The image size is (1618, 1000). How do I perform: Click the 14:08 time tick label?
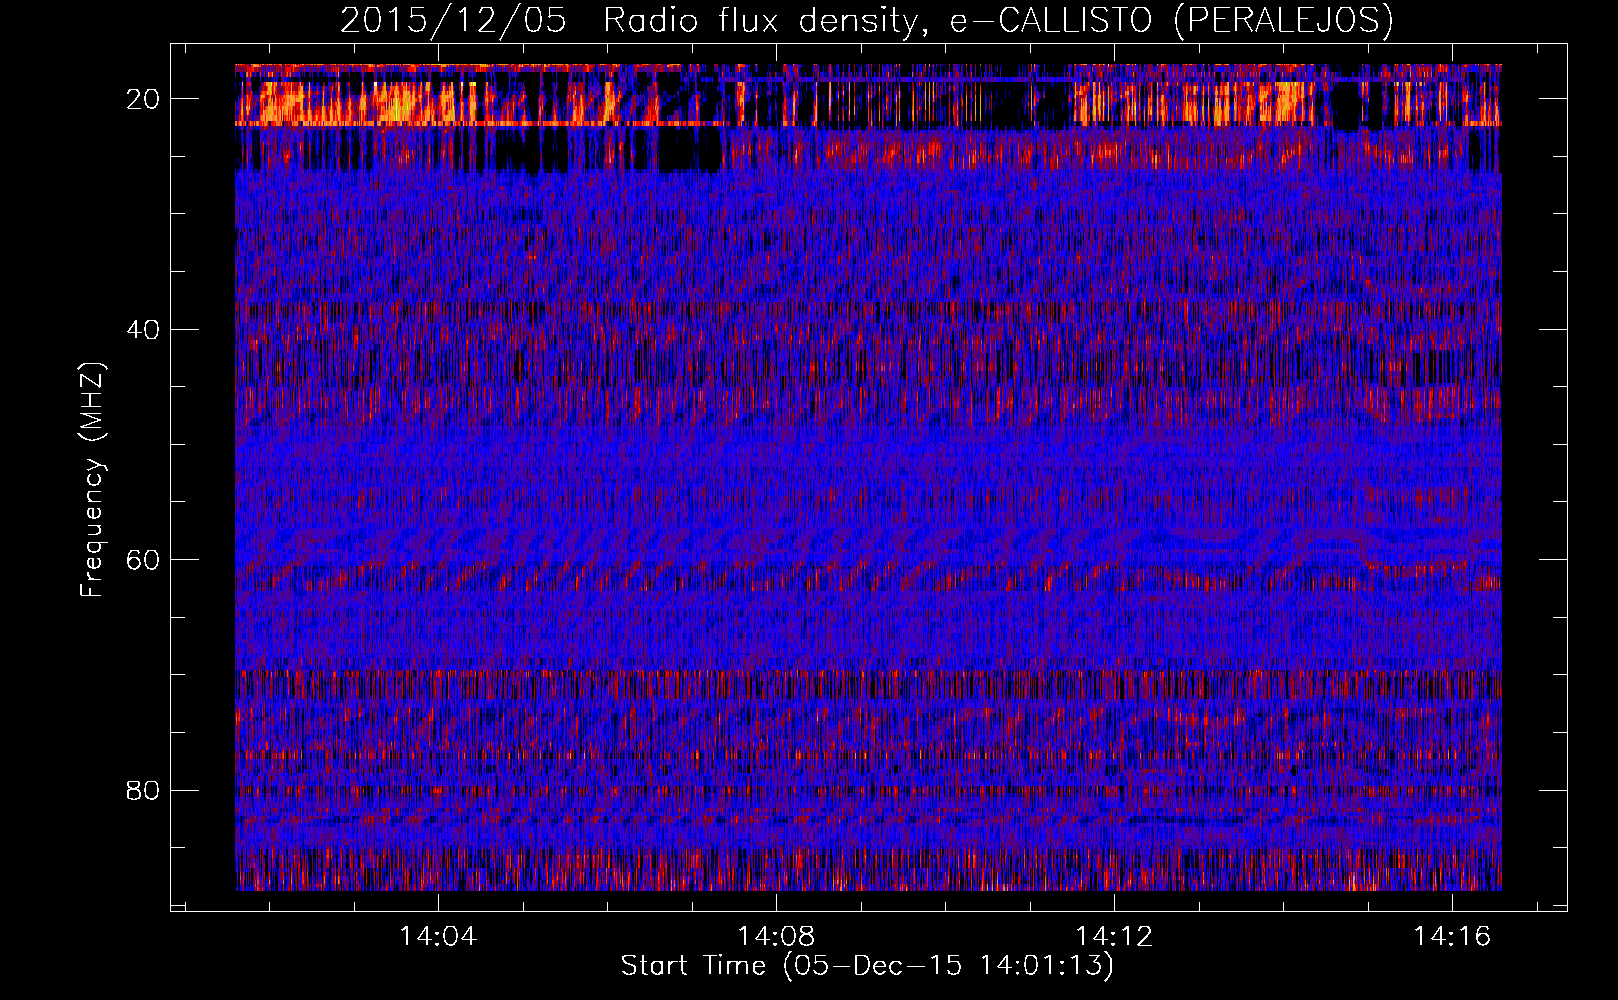tap(776, 937)
